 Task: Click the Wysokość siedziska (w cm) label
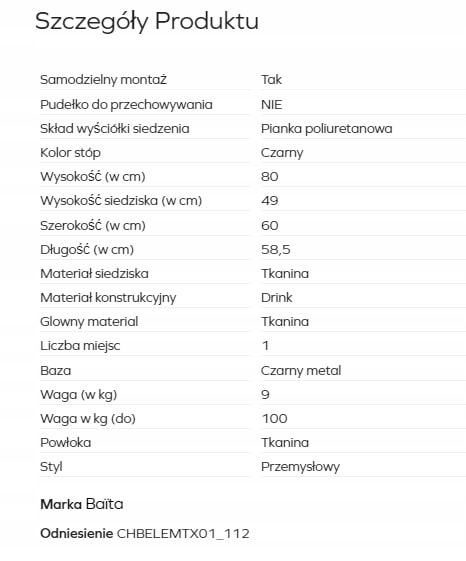(x=121, y=201)
